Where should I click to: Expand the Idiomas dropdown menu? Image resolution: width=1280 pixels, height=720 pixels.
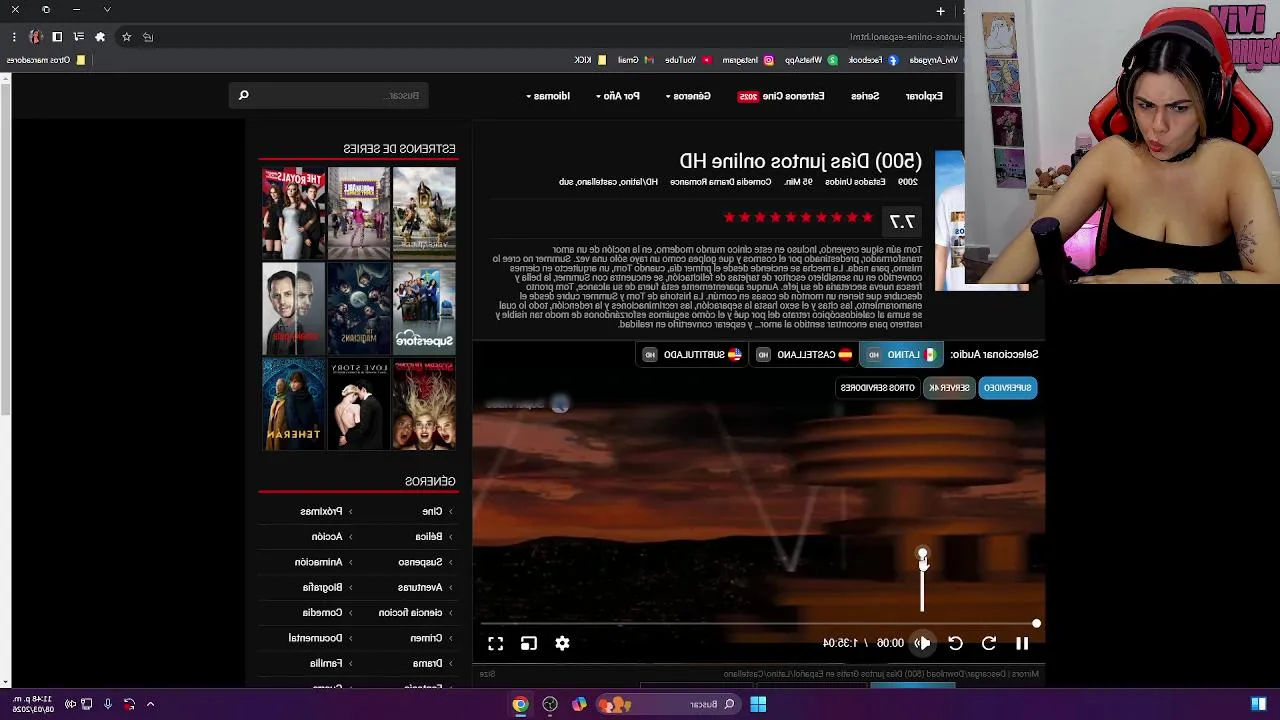(x=548, y=96)
